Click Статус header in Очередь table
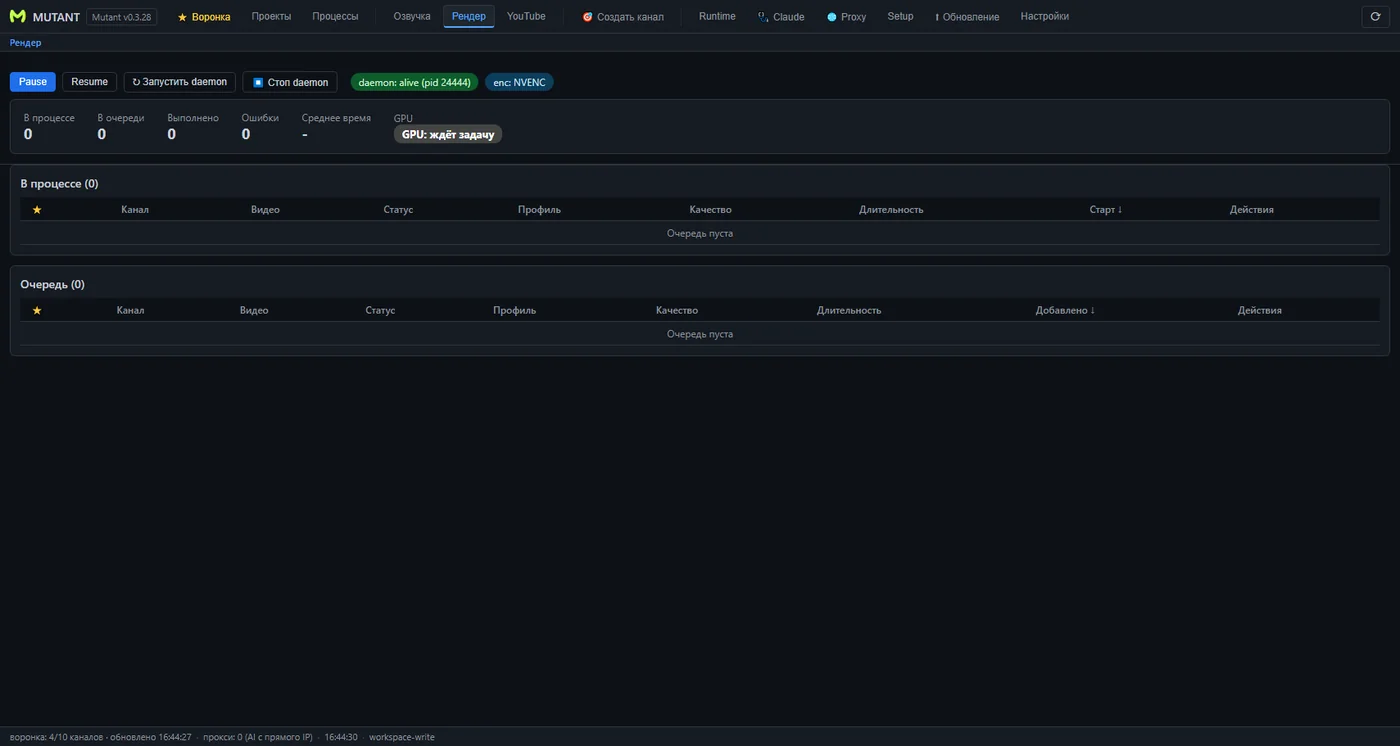This screenshot has width=1400, height=746. (x=380, y=311)
